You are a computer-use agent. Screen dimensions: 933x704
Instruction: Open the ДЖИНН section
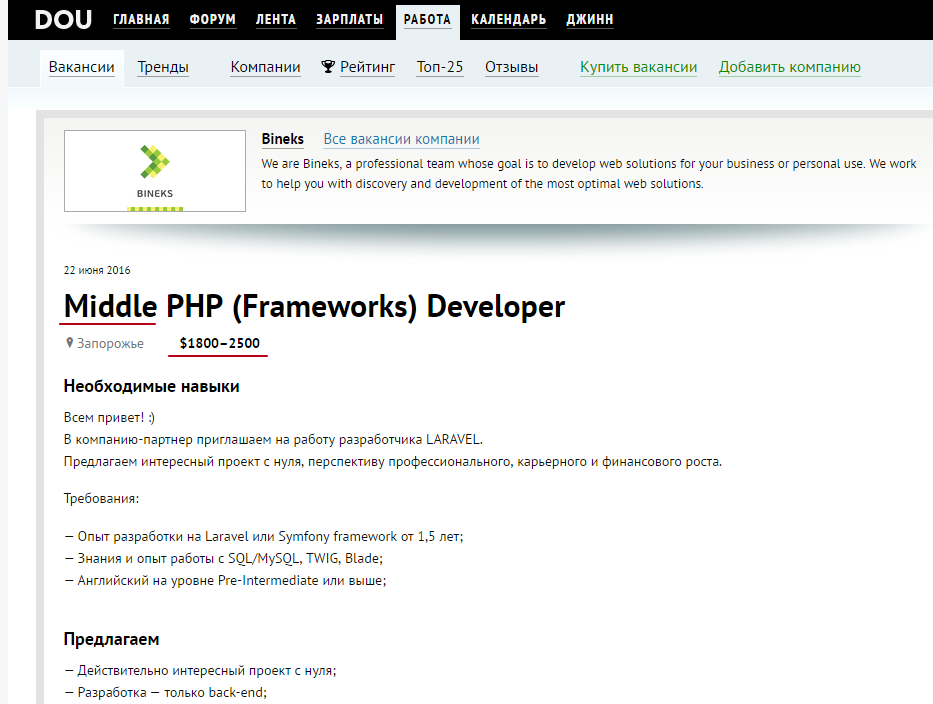tap(589, 20)
